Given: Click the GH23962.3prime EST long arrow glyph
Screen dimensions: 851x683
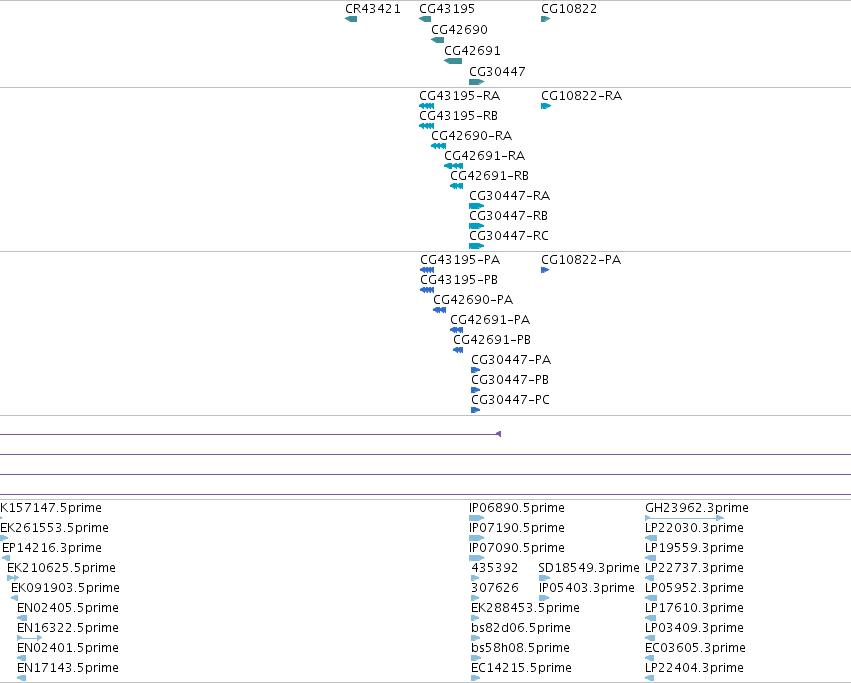Looking at the screenshot, I should tap(684, 518).
